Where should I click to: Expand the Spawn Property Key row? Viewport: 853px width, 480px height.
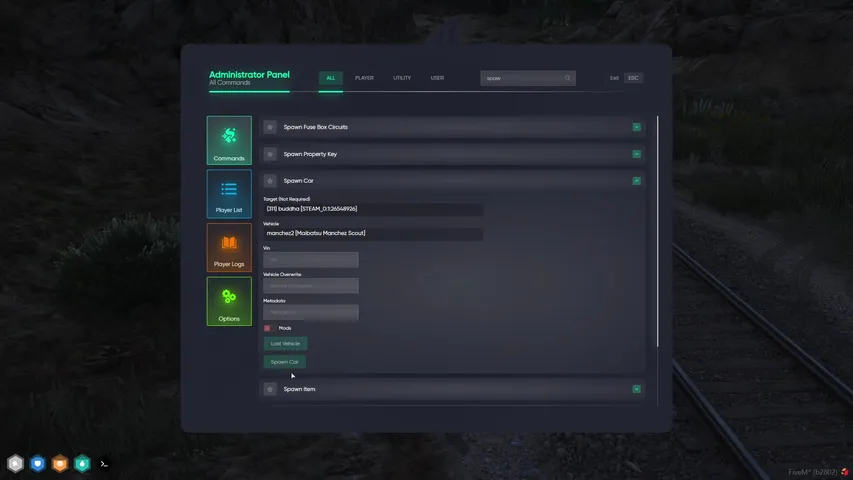pos(636,154)
